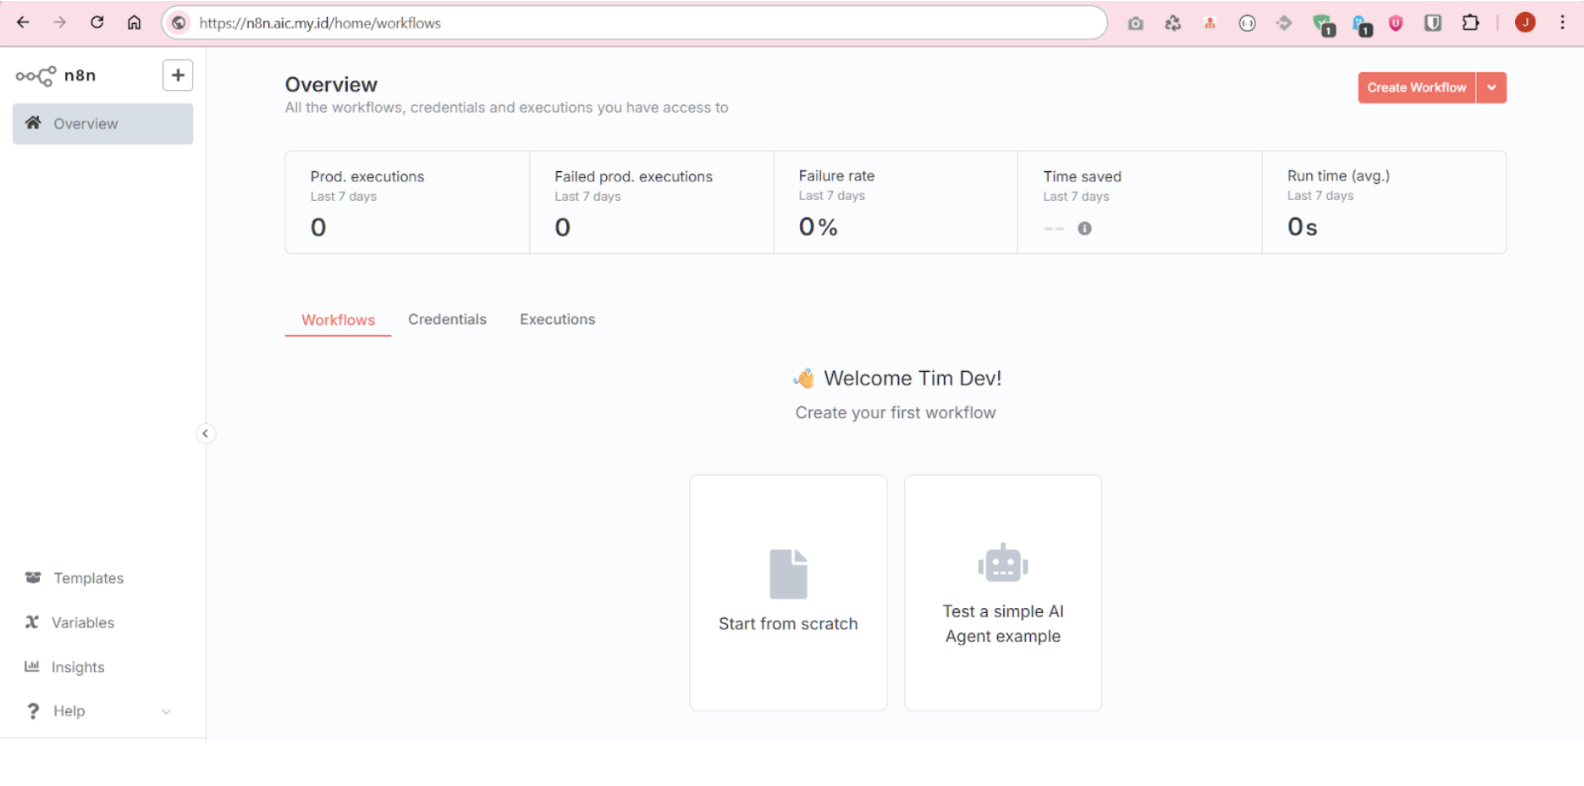
Task: Open the browser three-dot menu
Action: click(x=1562, y=22)
